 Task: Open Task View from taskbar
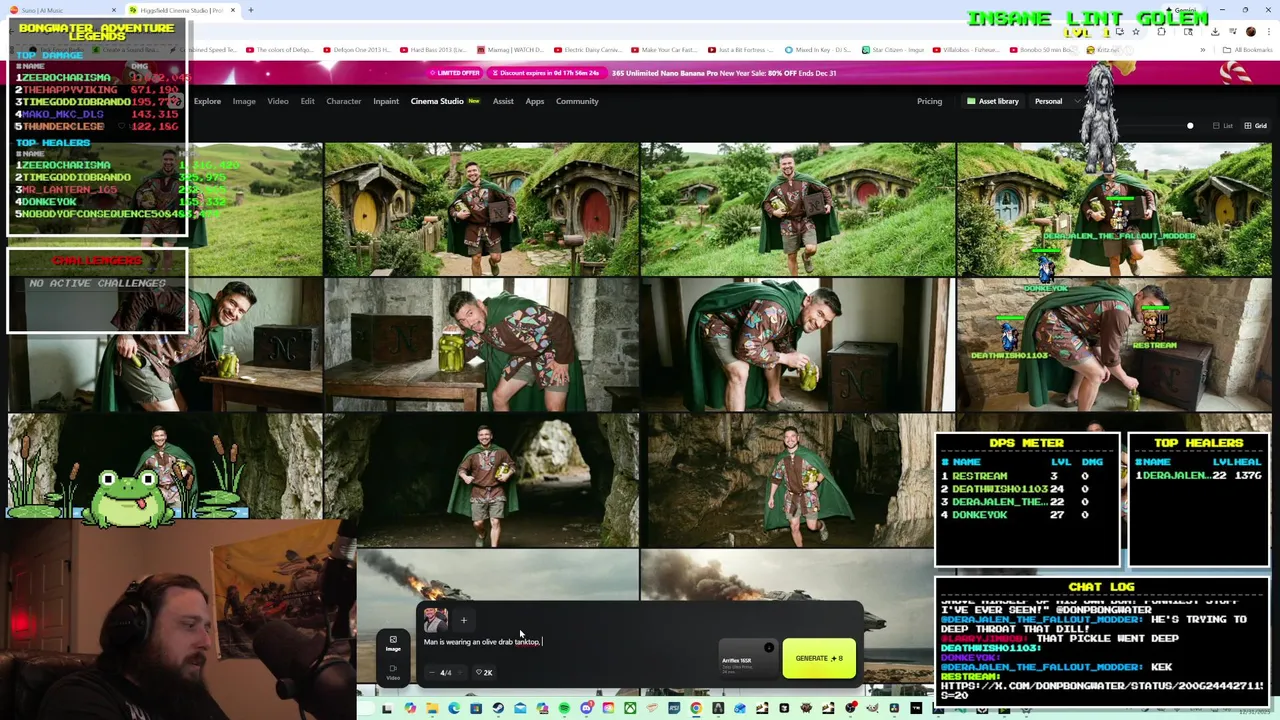tap(387, 708)
